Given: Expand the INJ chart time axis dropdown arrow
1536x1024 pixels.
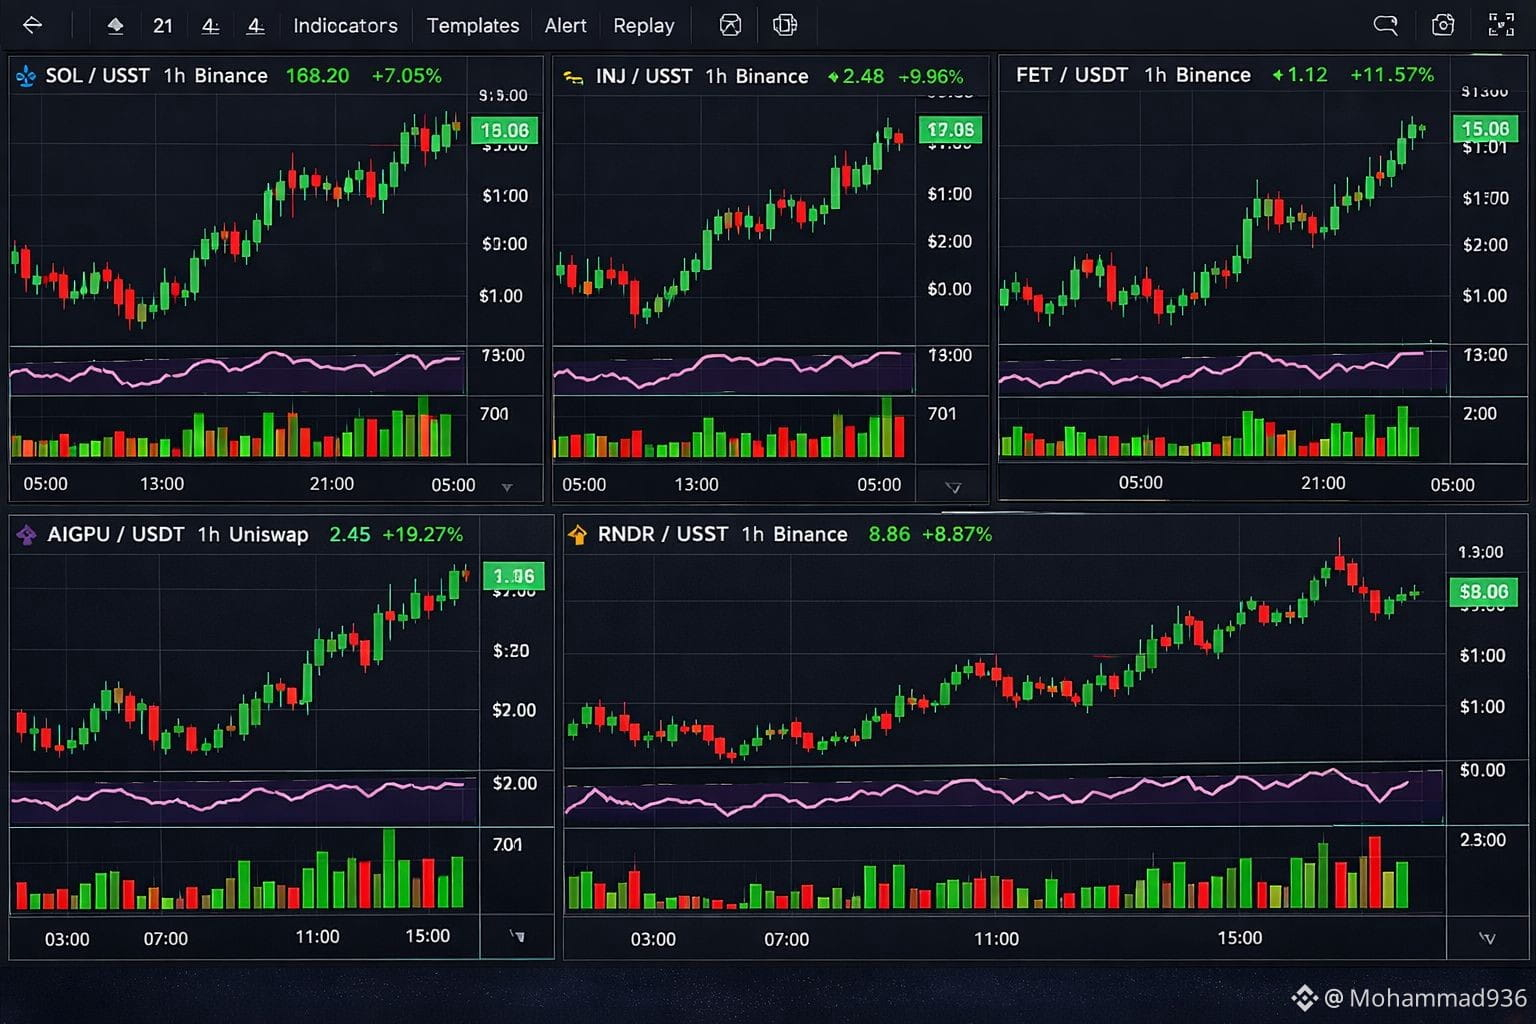Looking at the screenshot, I should [x=953, y=488].
